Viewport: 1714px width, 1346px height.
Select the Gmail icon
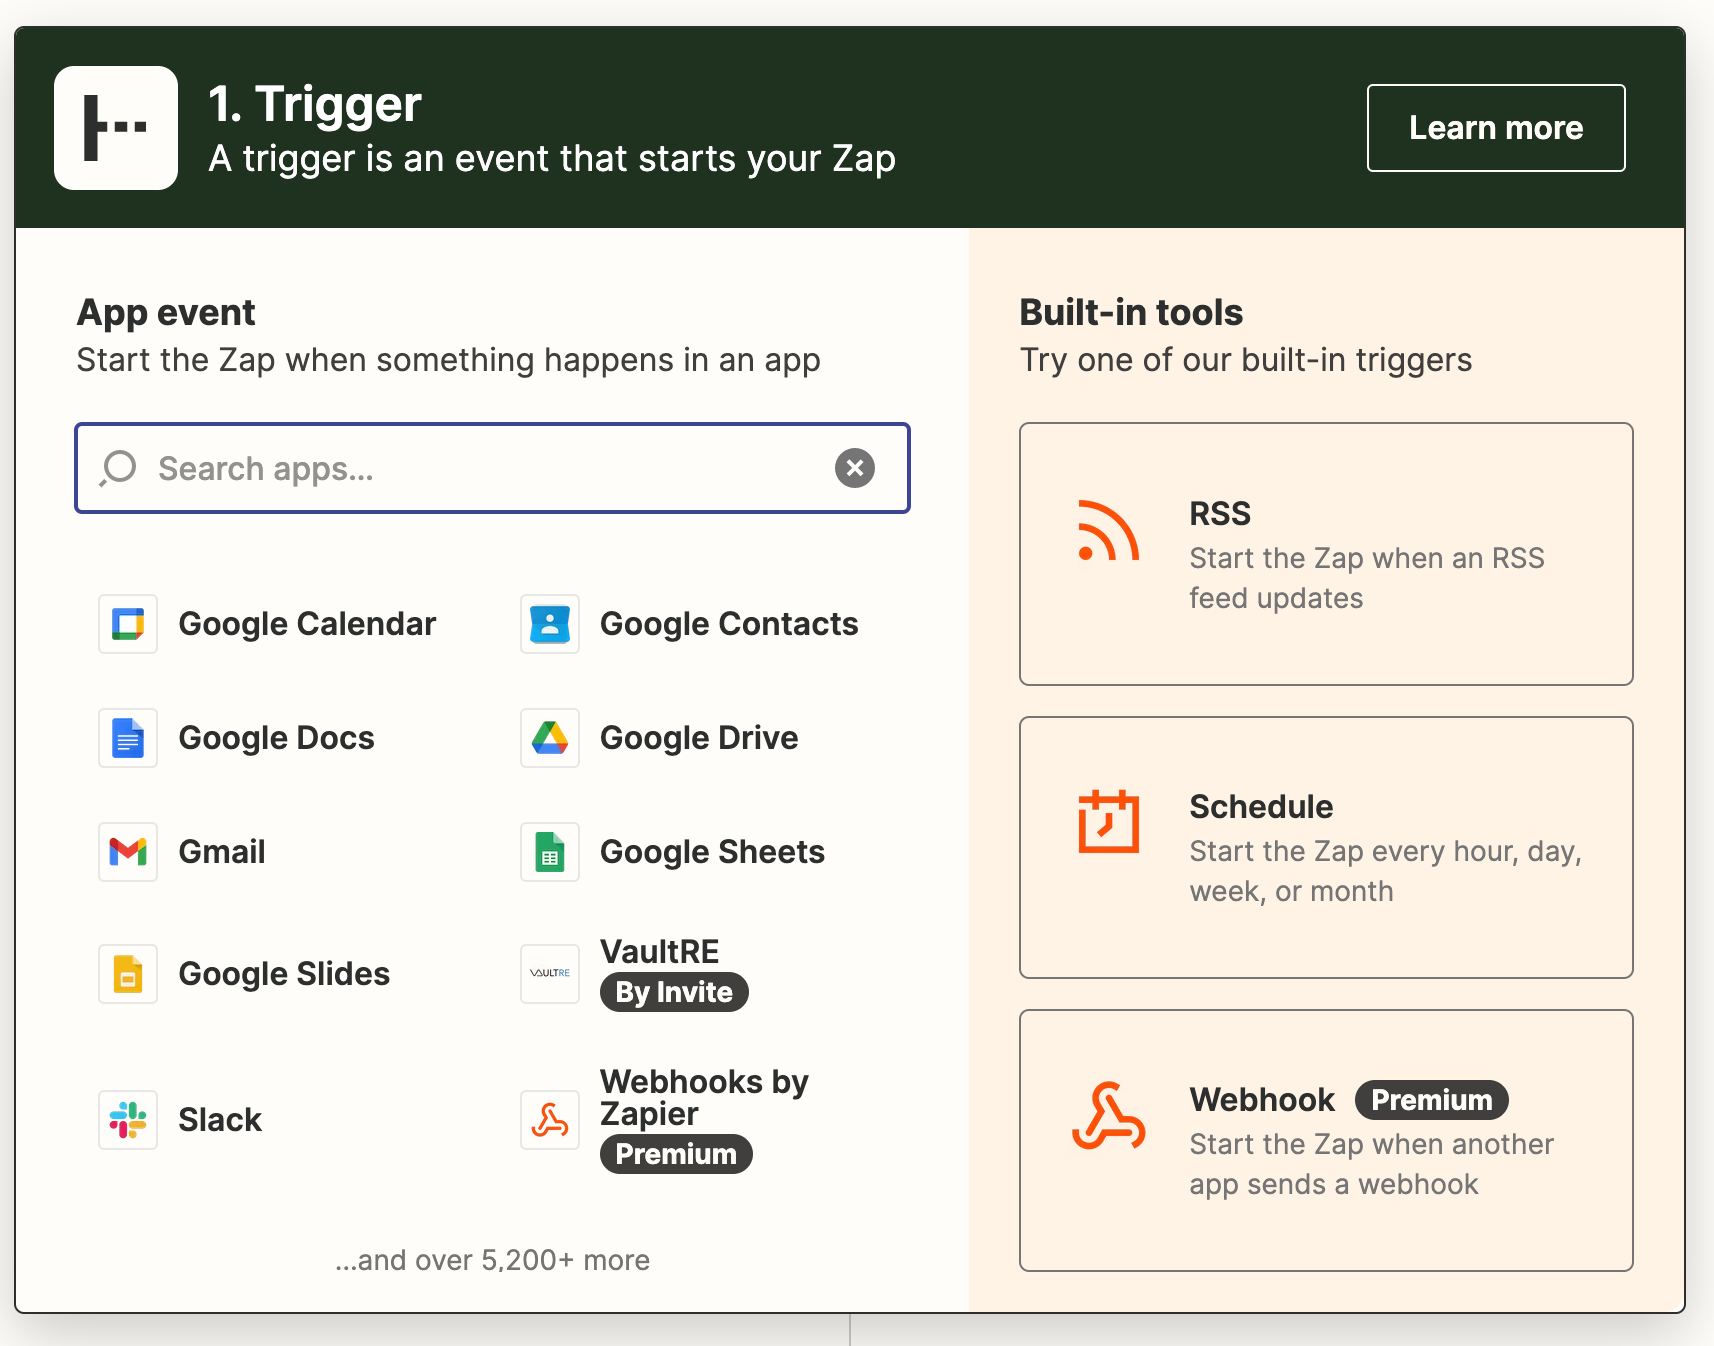128,852
